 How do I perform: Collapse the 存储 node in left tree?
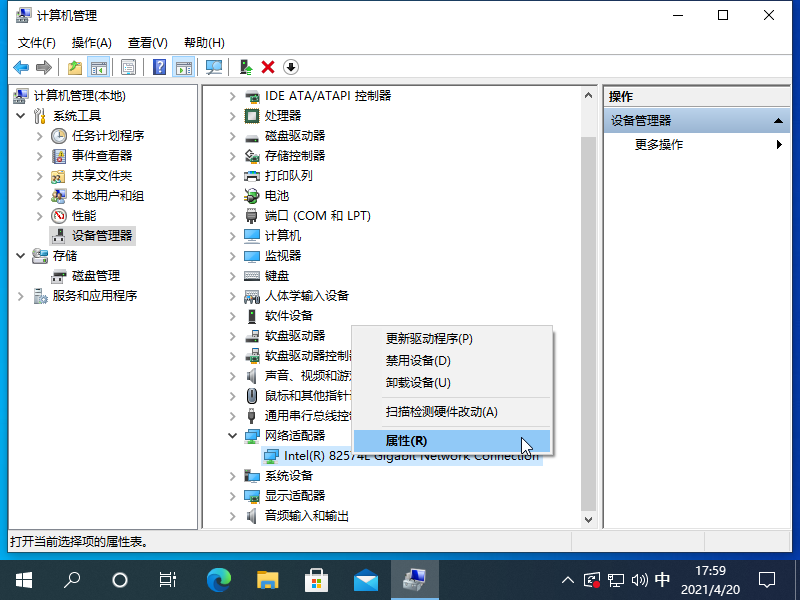pyautogui.click(x=21, y=256)
